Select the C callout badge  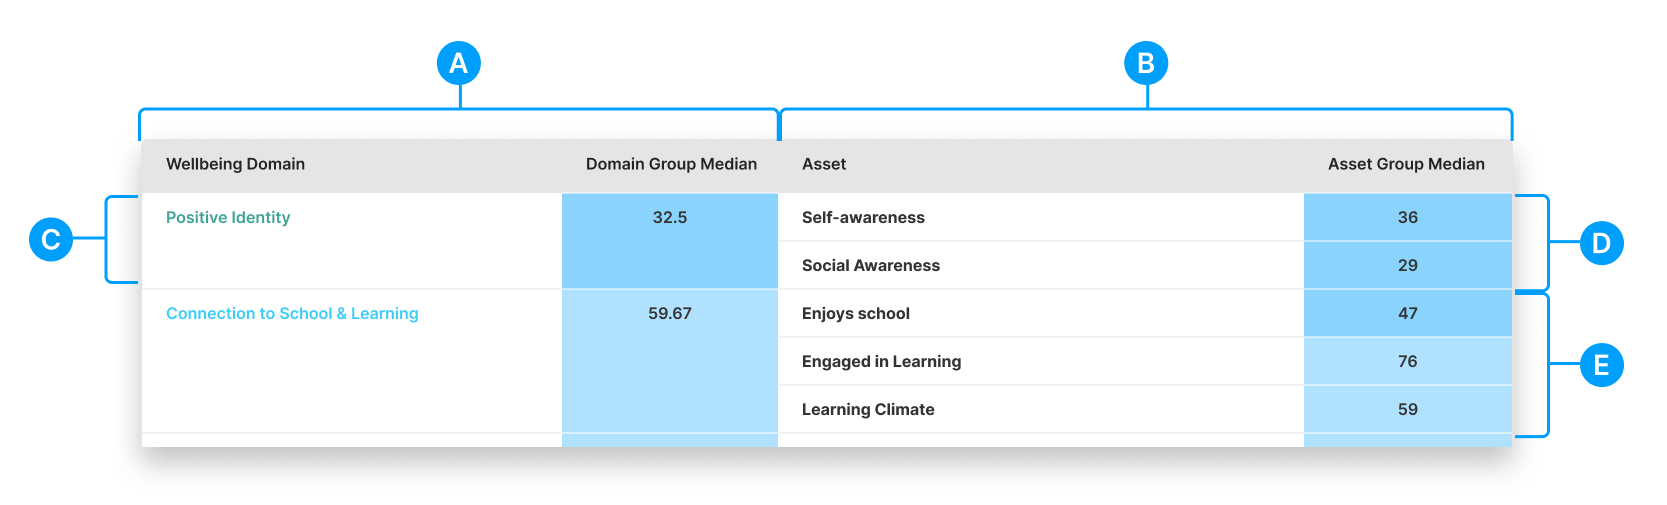51,239
